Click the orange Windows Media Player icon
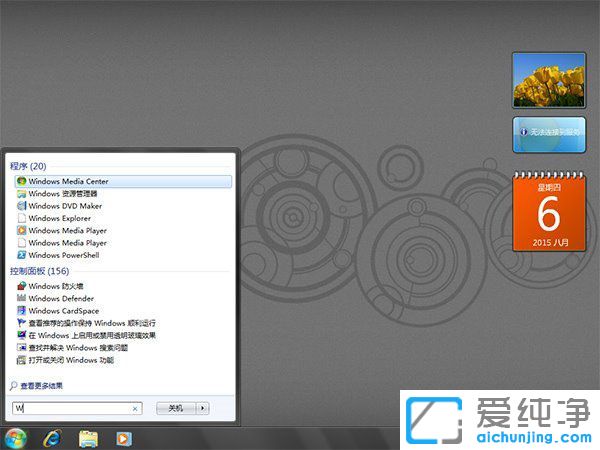The image size is (600, 450). pyautogui.click(x=21, y=230)
